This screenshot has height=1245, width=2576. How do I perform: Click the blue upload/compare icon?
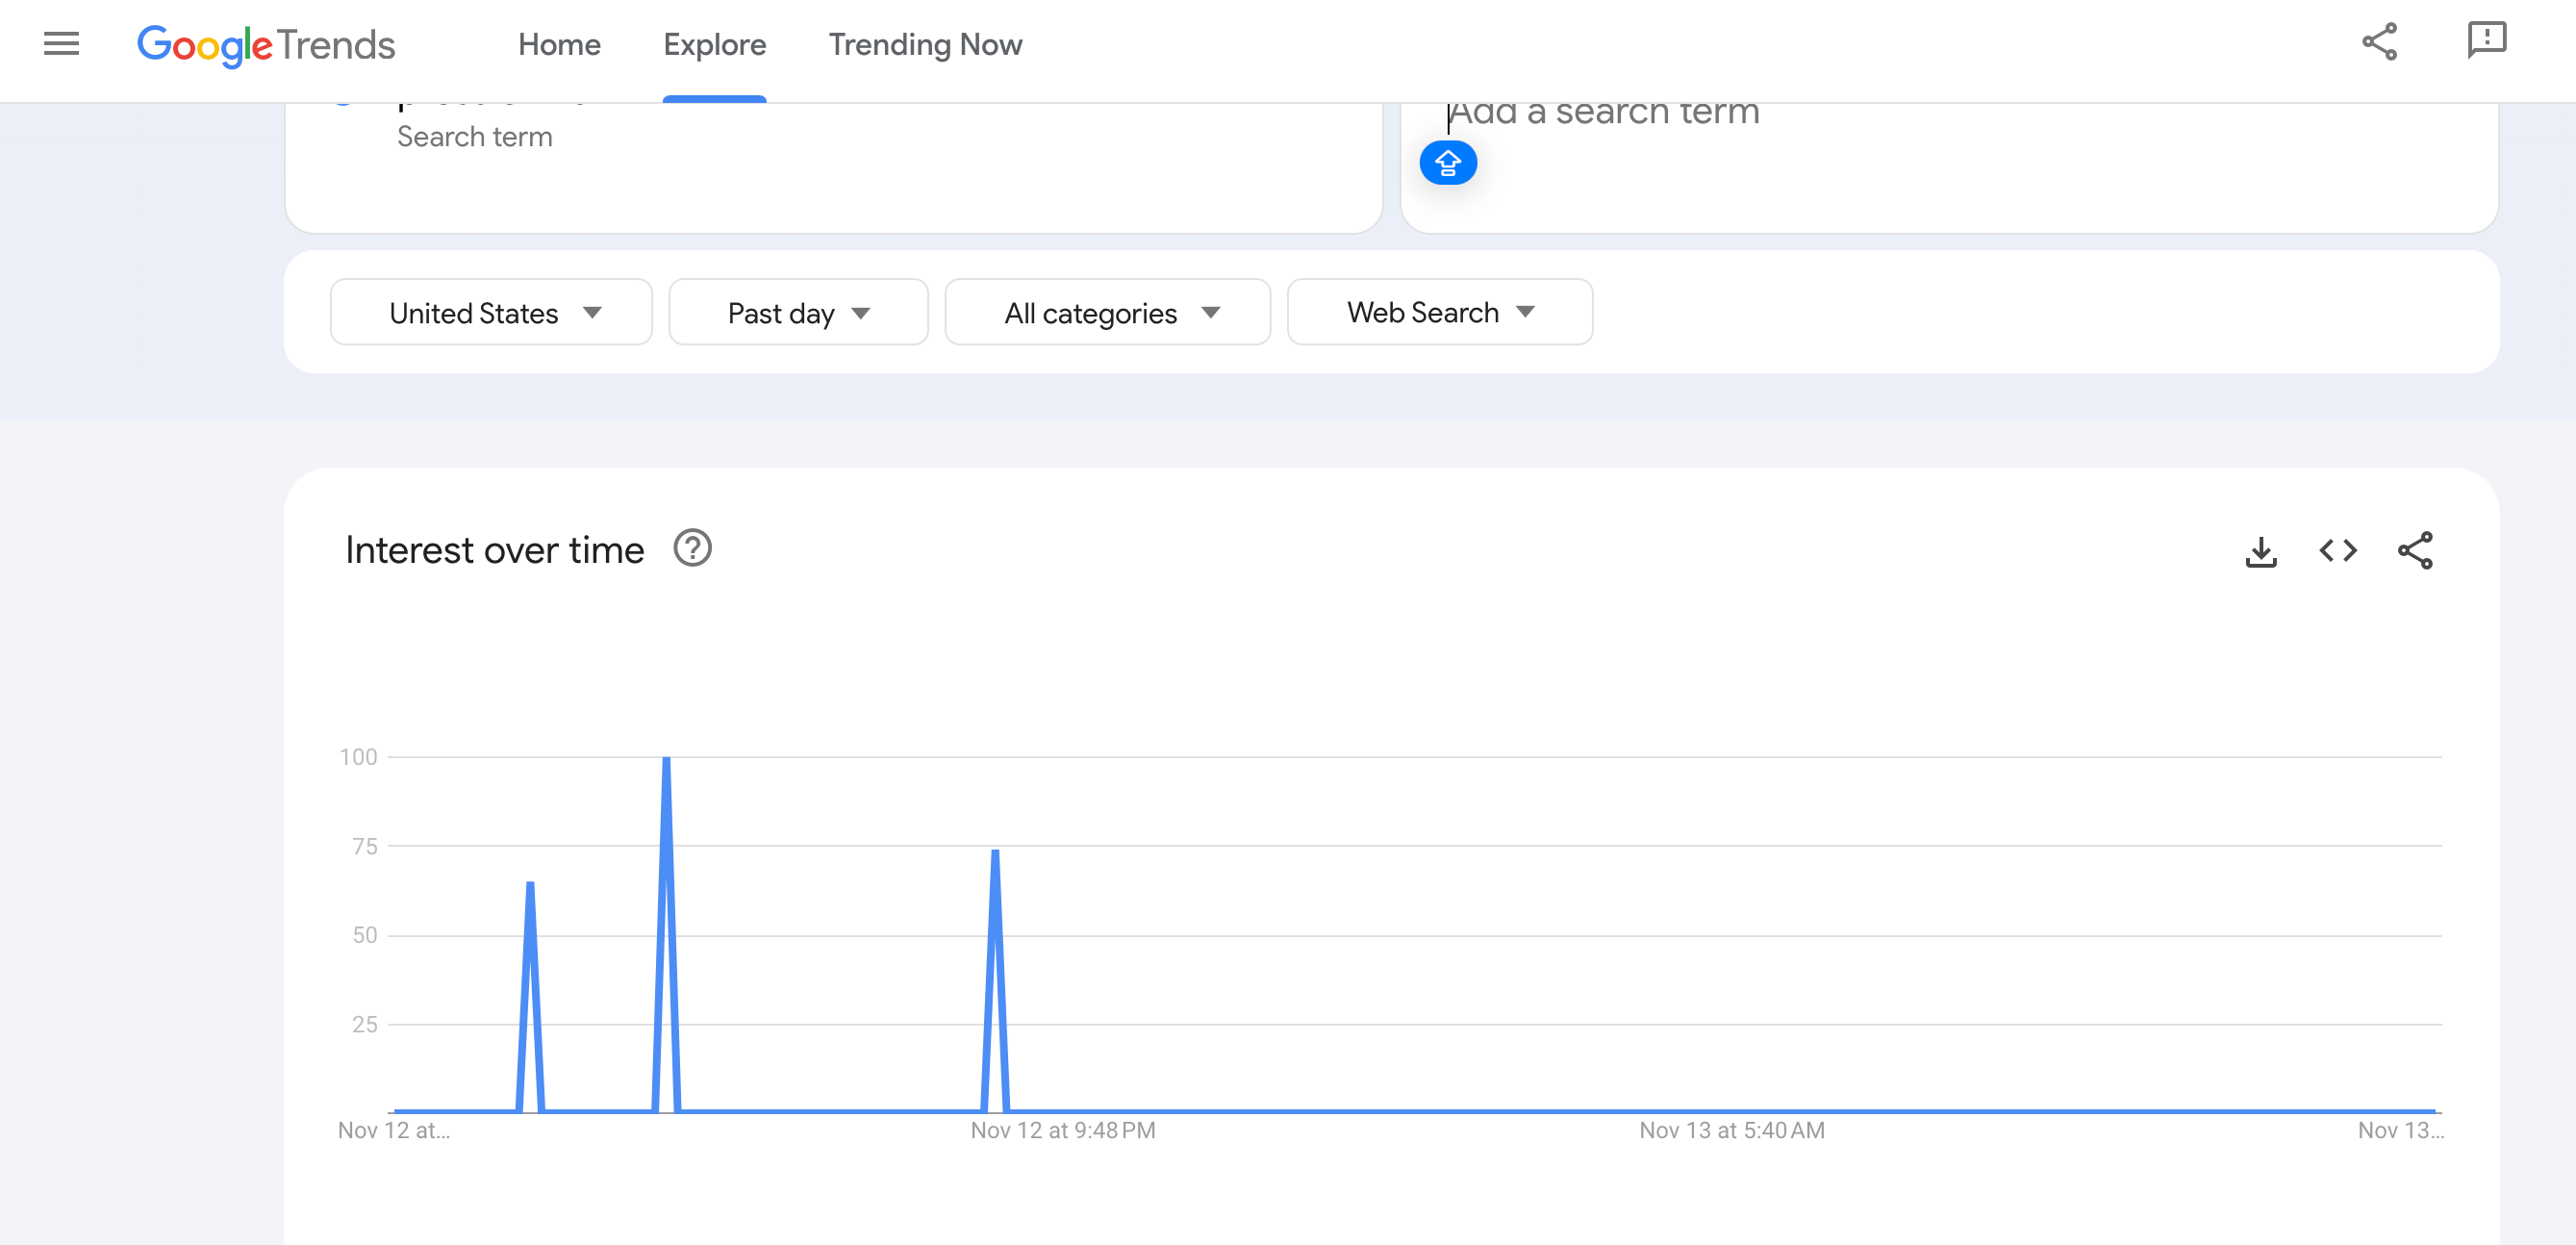1446,161
